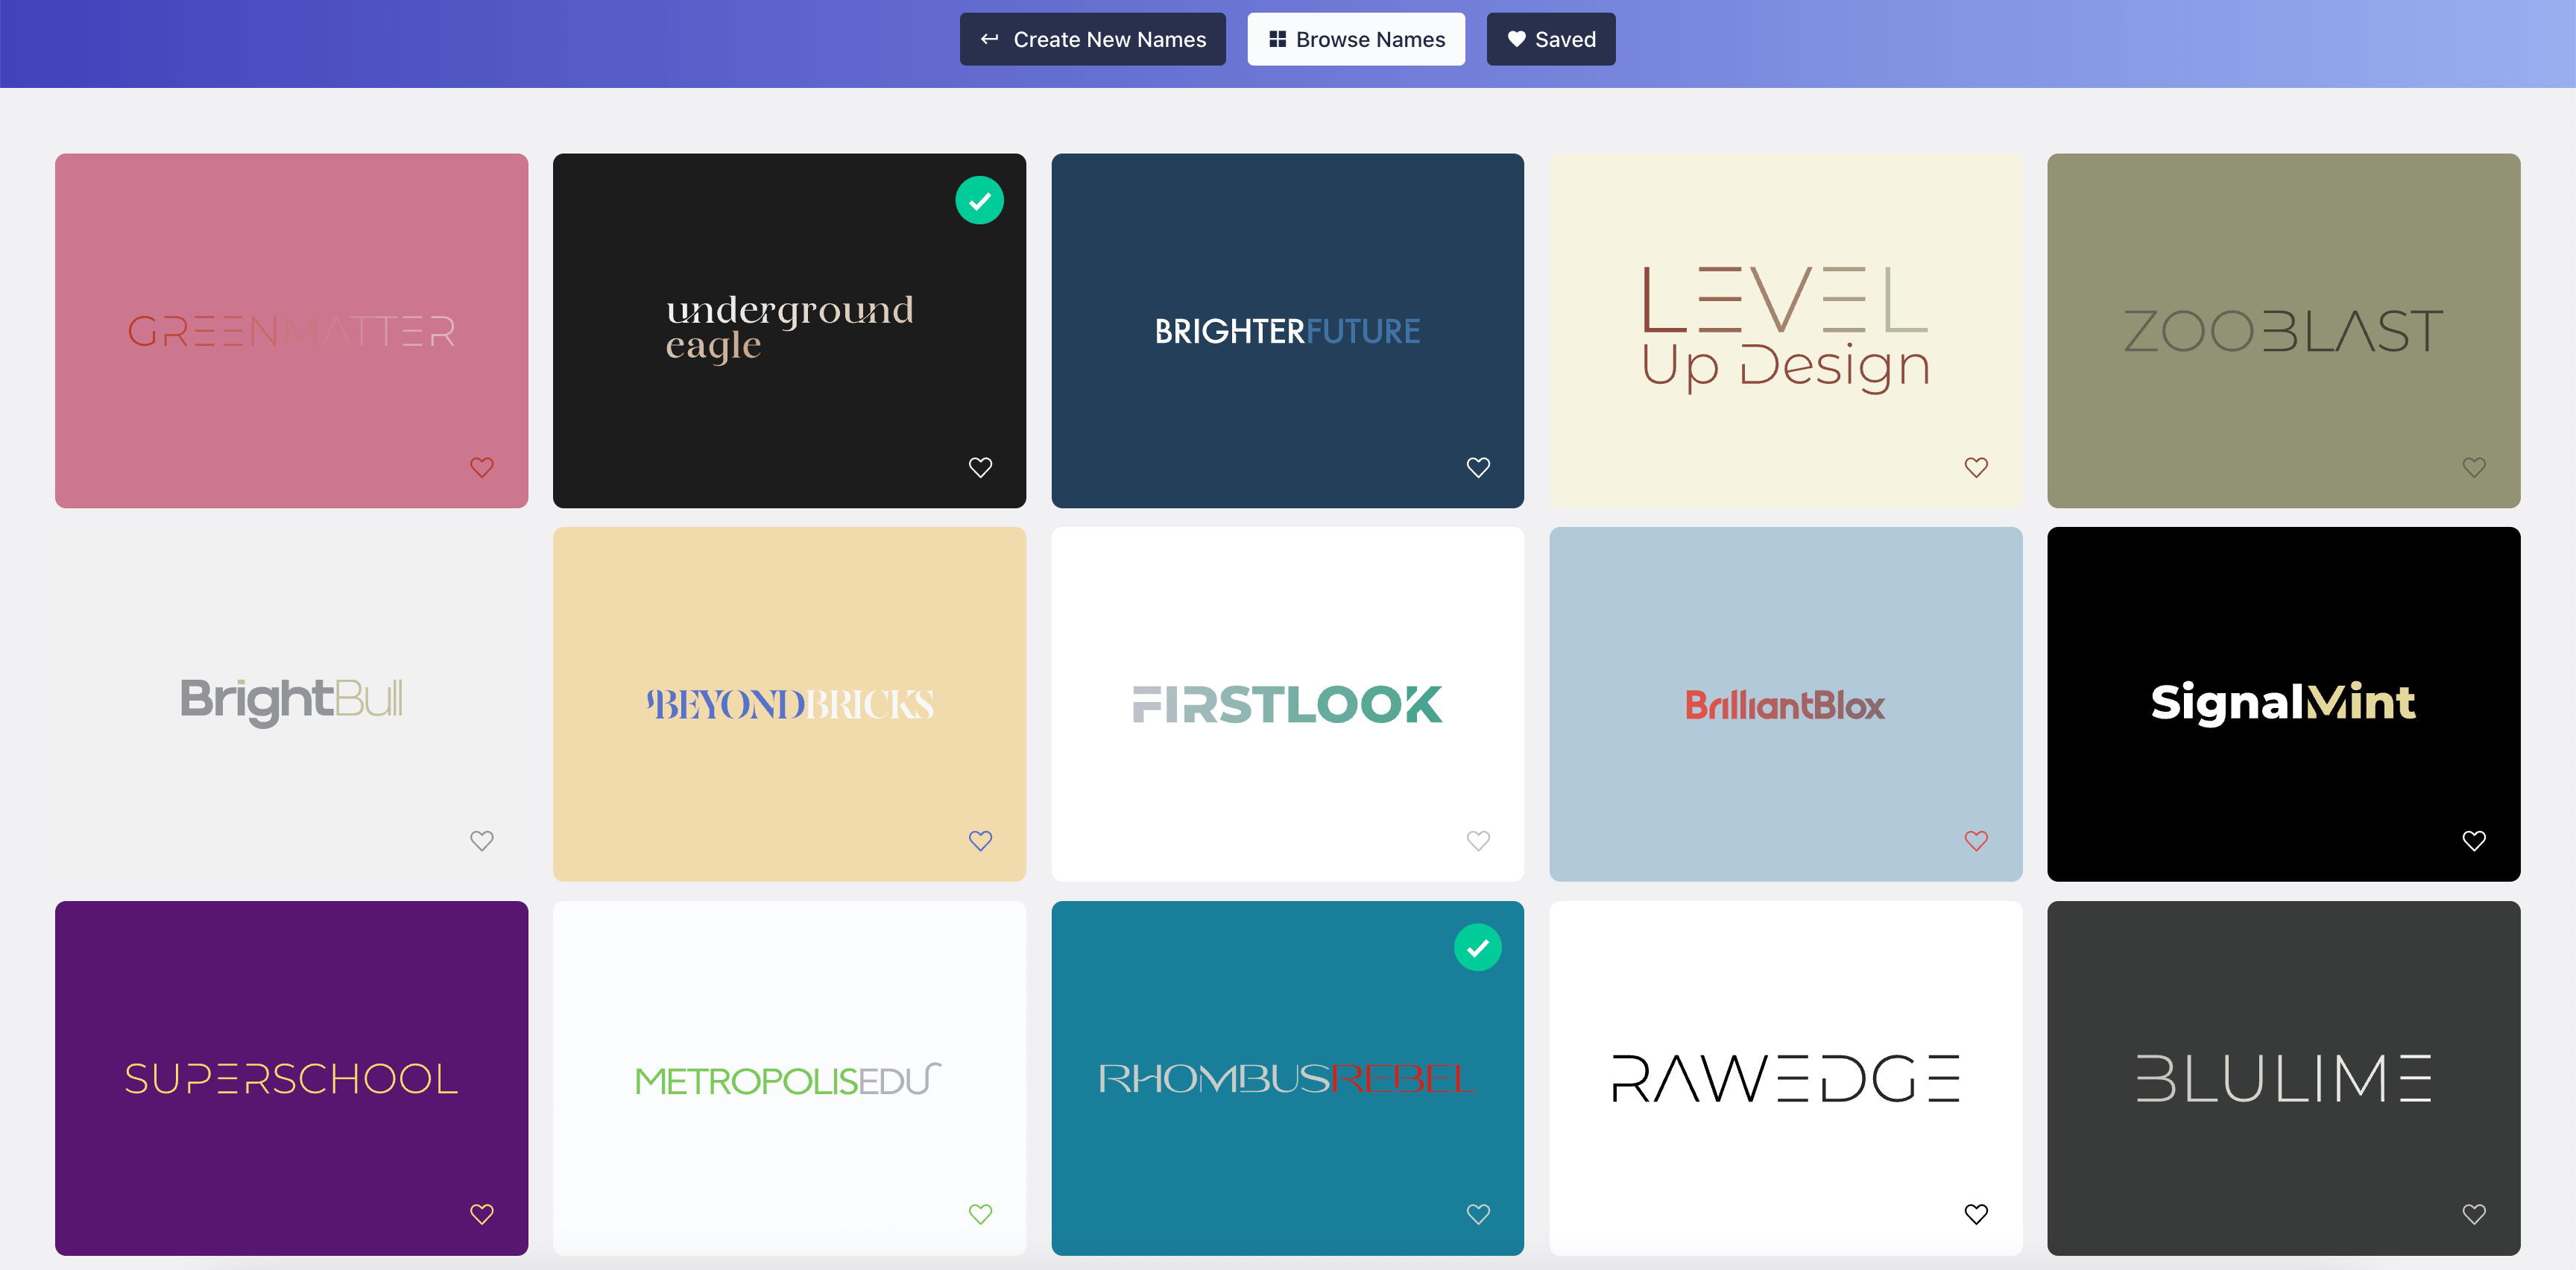
Task: Uncheck the RhombusRebel green checkmark
Action: 1477,947
